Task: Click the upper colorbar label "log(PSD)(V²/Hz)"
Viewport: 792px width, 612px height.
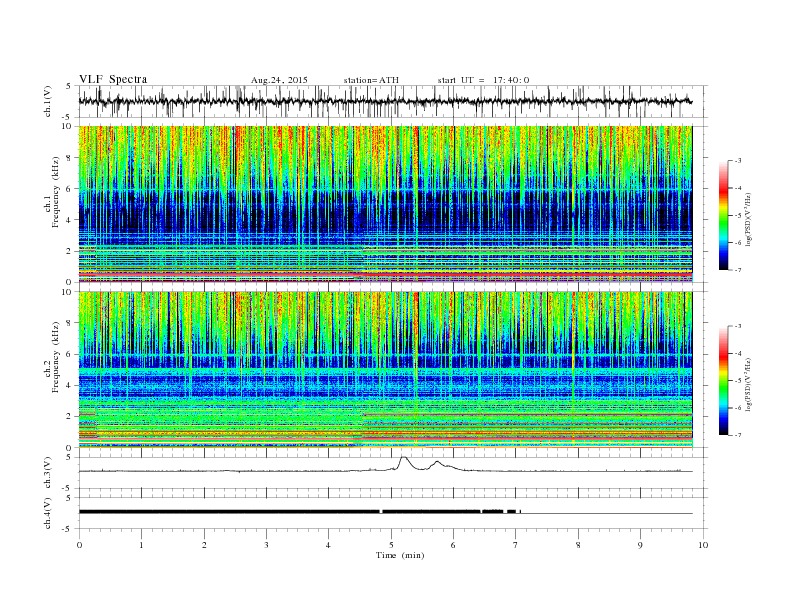Action: pyautogui.click(x=750, y=219)
